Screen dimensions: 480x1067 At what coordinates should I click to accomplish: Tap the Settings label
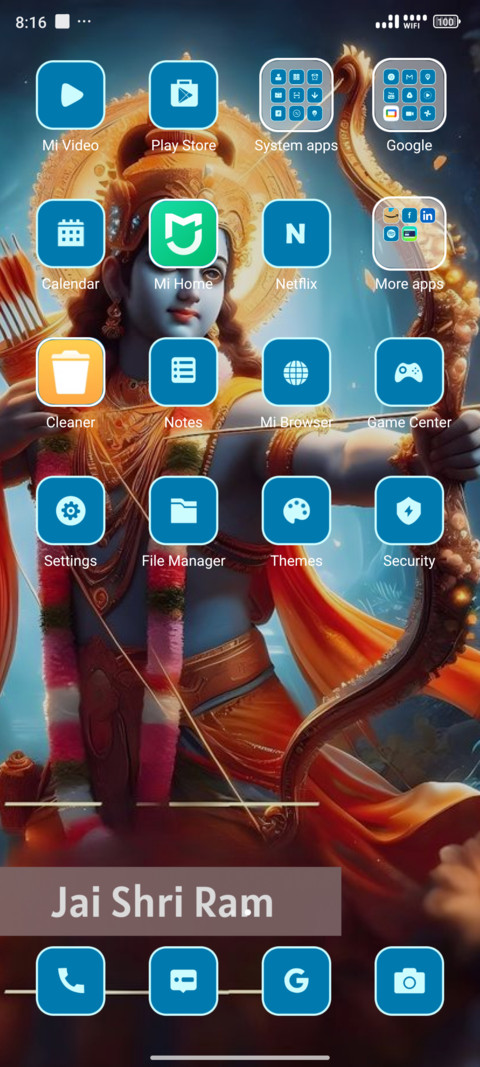[70, 561]
